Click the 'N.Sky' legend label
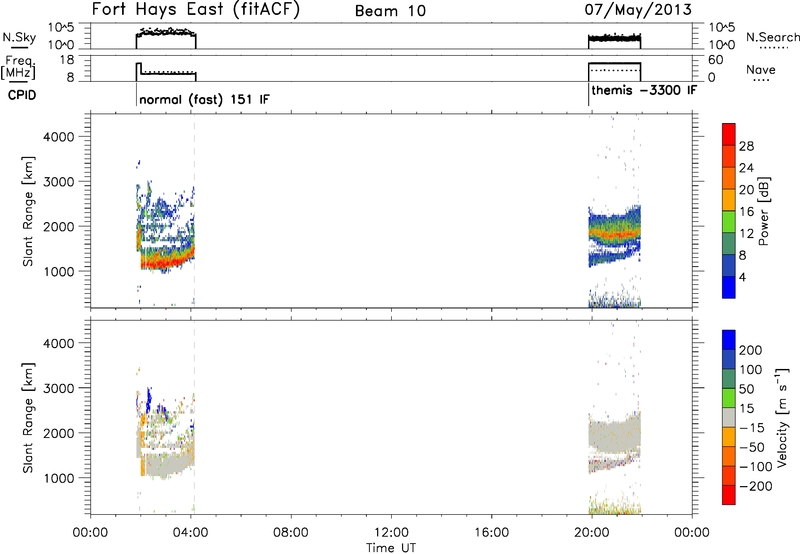 point(19,37)
